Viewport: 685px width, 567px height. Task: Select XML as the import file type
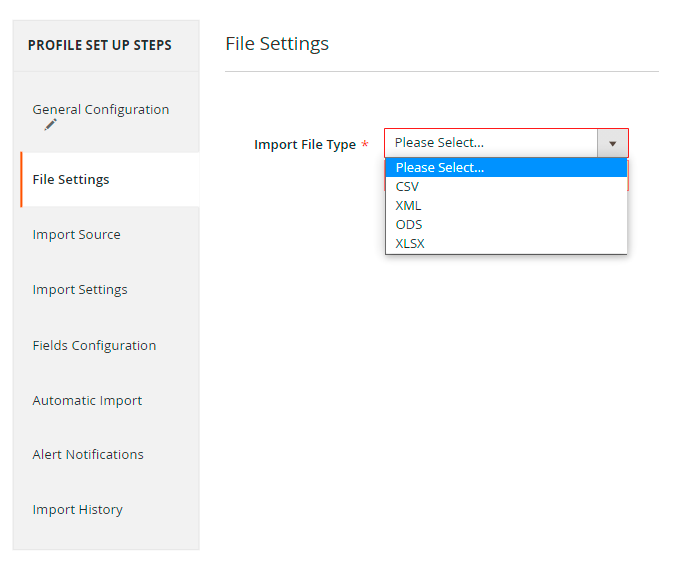pos(409,206)
